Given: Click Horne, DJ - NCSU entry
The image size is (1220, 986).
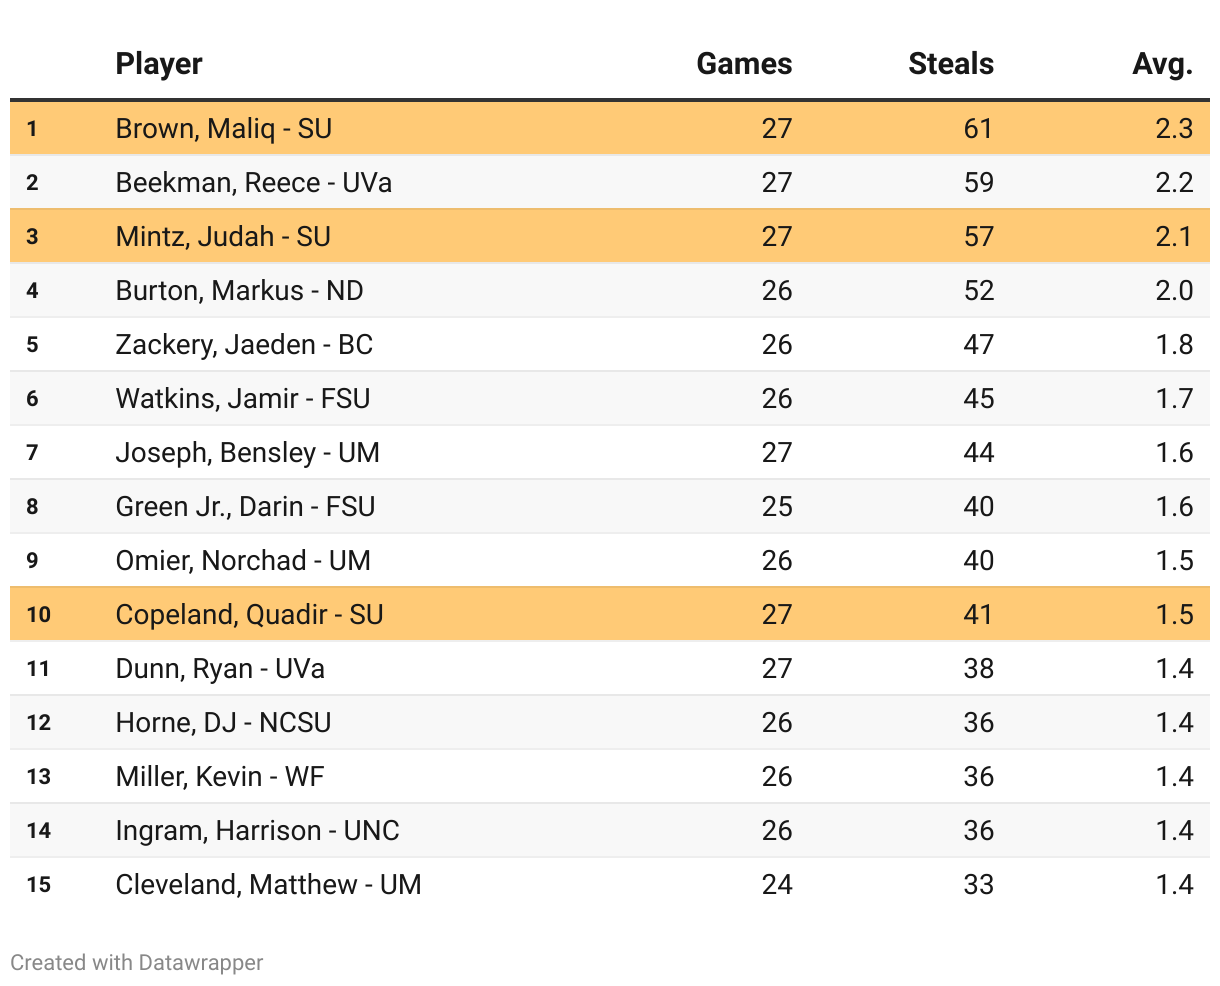Looking at the screenshot, I should pyautogui.click(x=224, y=723).
